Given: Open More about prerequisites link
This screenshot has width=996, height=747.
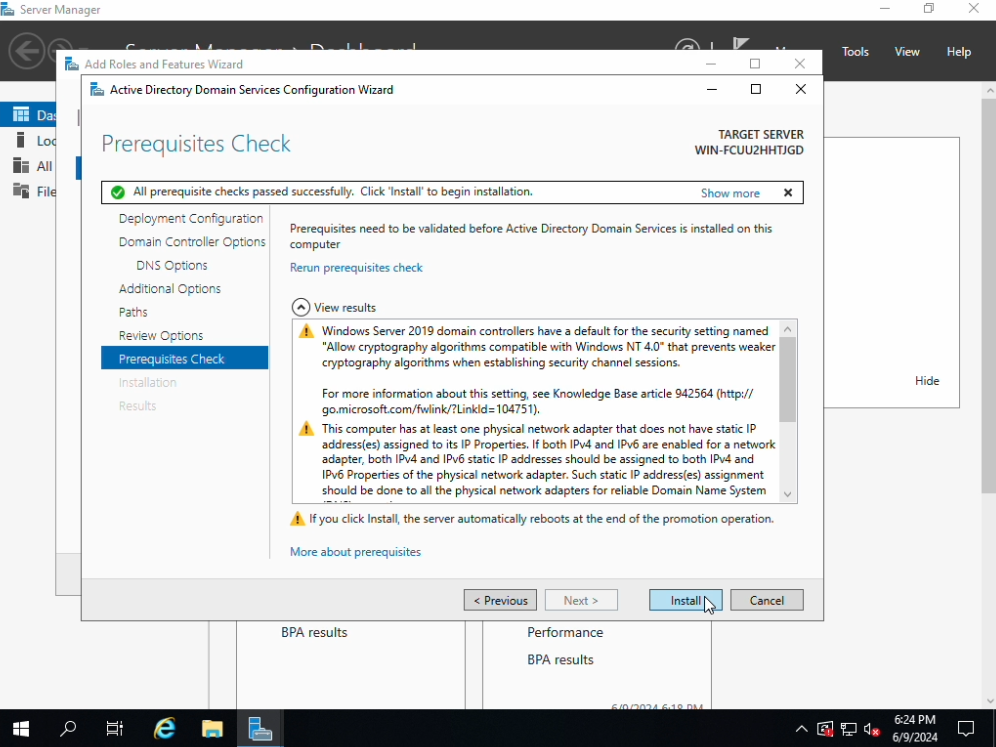Looking at the screenshot, I should click(x=355, y=552).
